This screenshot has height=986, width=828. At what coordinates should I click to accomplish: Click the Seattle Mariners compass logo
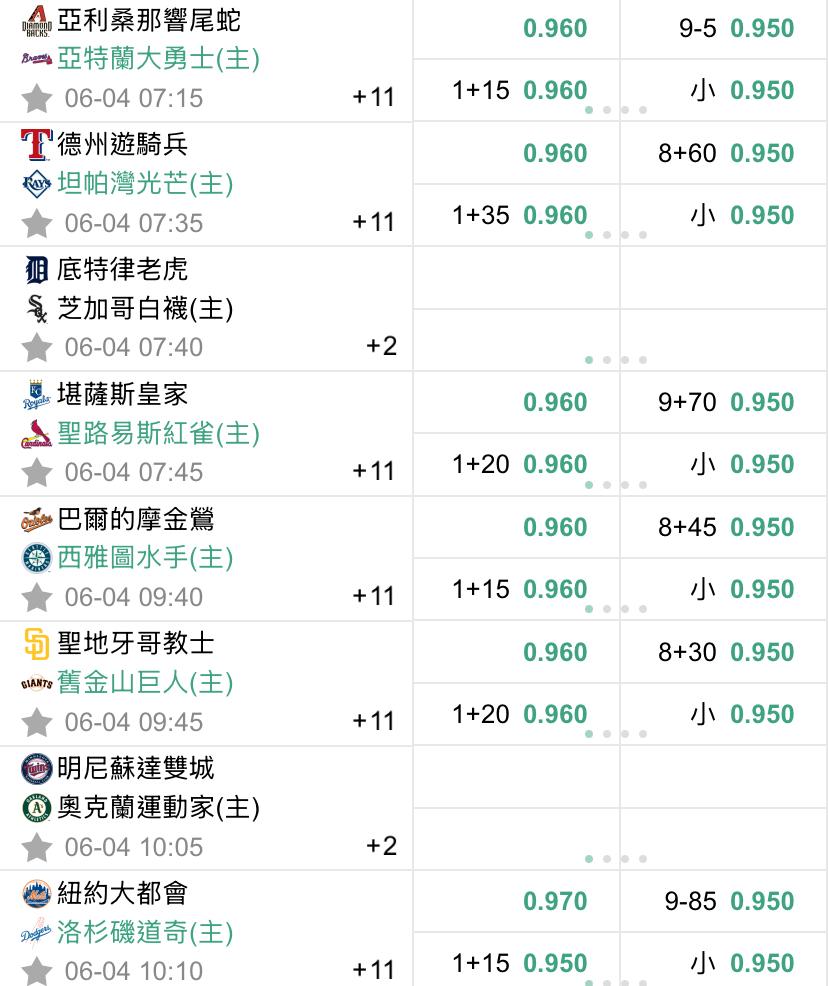[x=36, y=558]
